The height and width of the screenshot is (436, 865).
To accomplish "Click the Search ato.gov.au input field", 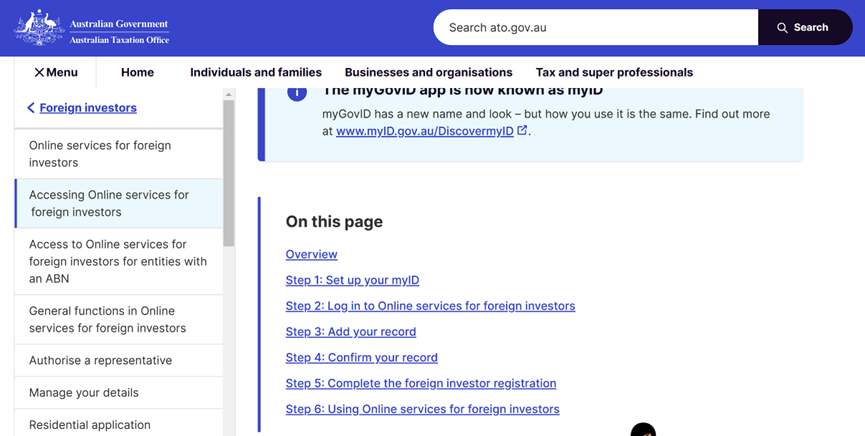I will pyautogui.click(x=595, y=28).
